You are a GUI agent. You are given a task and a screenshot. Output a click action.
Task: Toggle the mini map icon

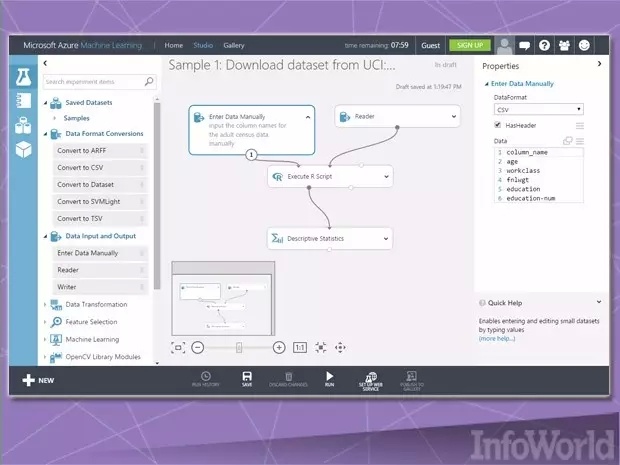178,348
